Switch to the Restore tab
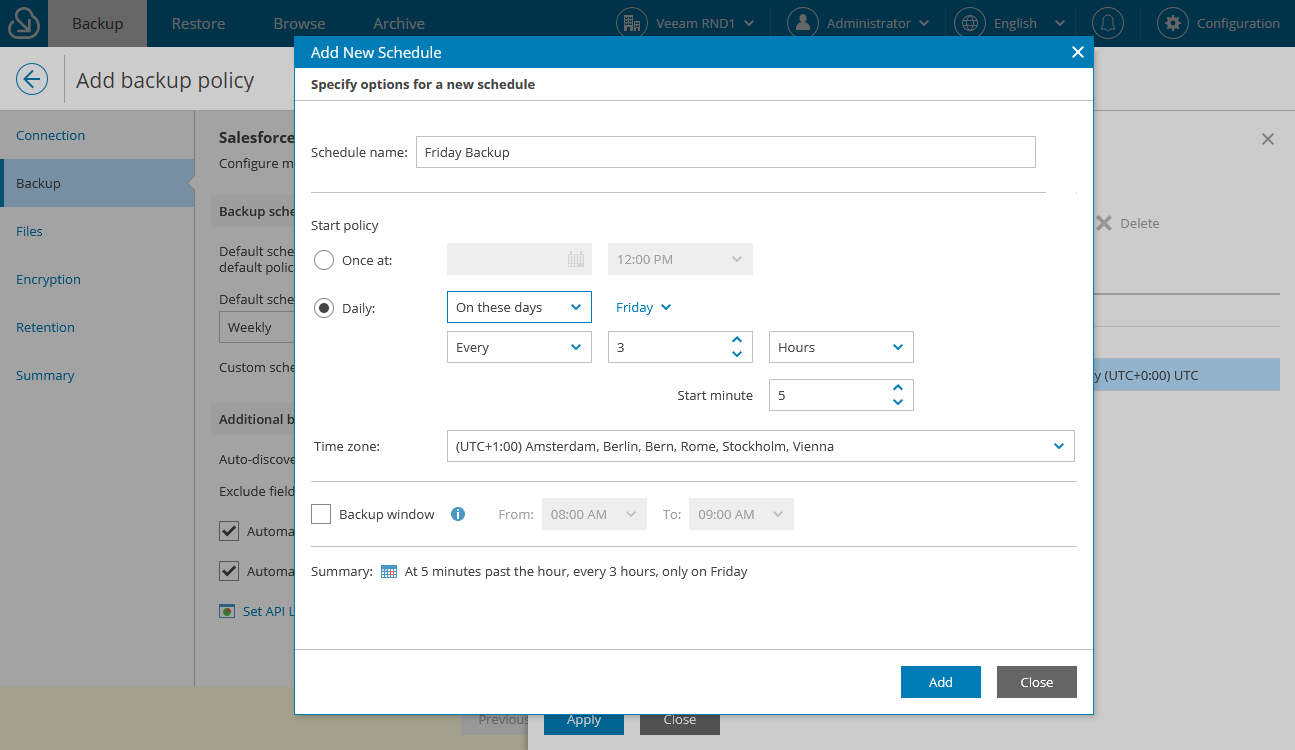The height and width of the screenshot is (750, 1295). [x=198, y=22]
